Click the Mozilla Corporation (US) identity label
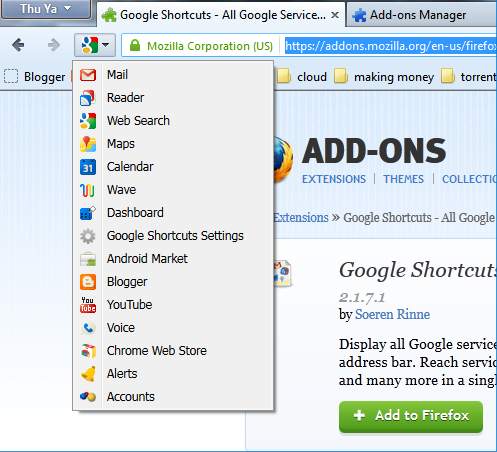Image resolution: width=497 pixels, height=452 pixels. [x=210, y=46]
